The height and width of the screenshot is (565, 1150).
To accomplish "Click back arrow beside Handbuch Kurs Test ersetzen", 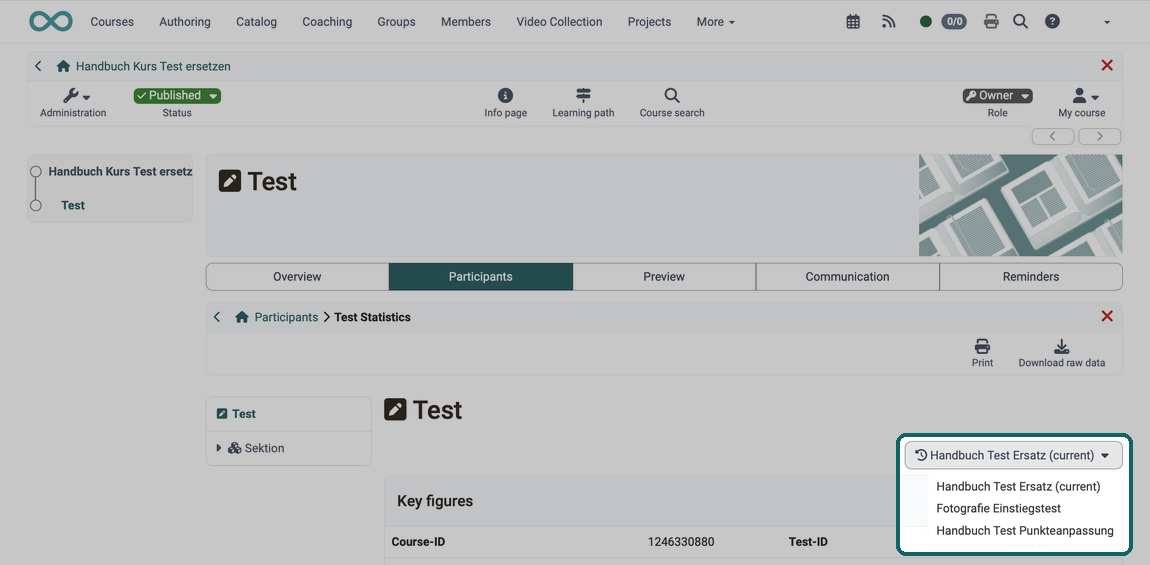I will pyautogui.click(x=38, y=66).
